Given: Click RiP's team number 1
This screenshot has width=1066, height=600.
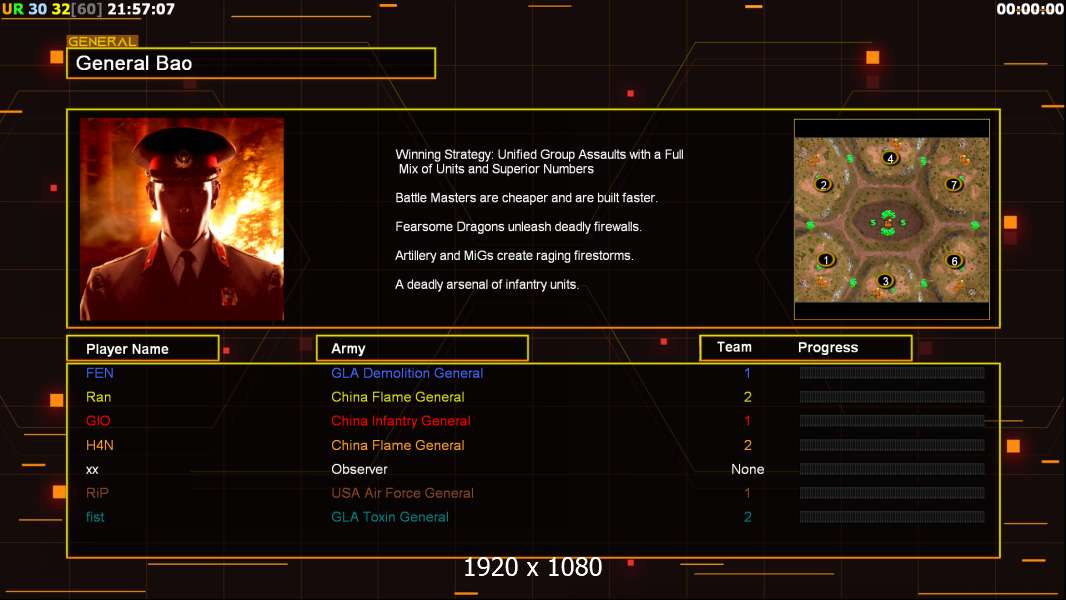Looking at the screenshot, I should click(747, 493).
